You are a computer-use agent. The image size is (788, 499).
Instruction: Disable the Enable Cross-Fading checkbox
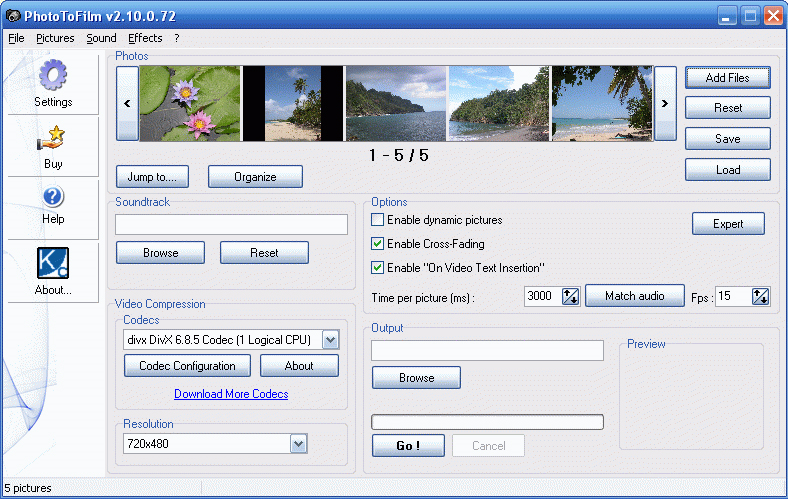378,244
